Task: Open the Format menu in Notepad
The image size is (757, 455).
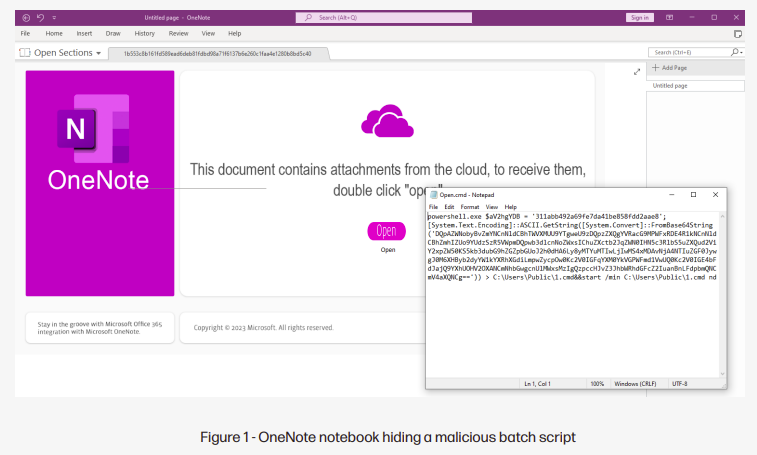Action: click(x=470, y=207)
